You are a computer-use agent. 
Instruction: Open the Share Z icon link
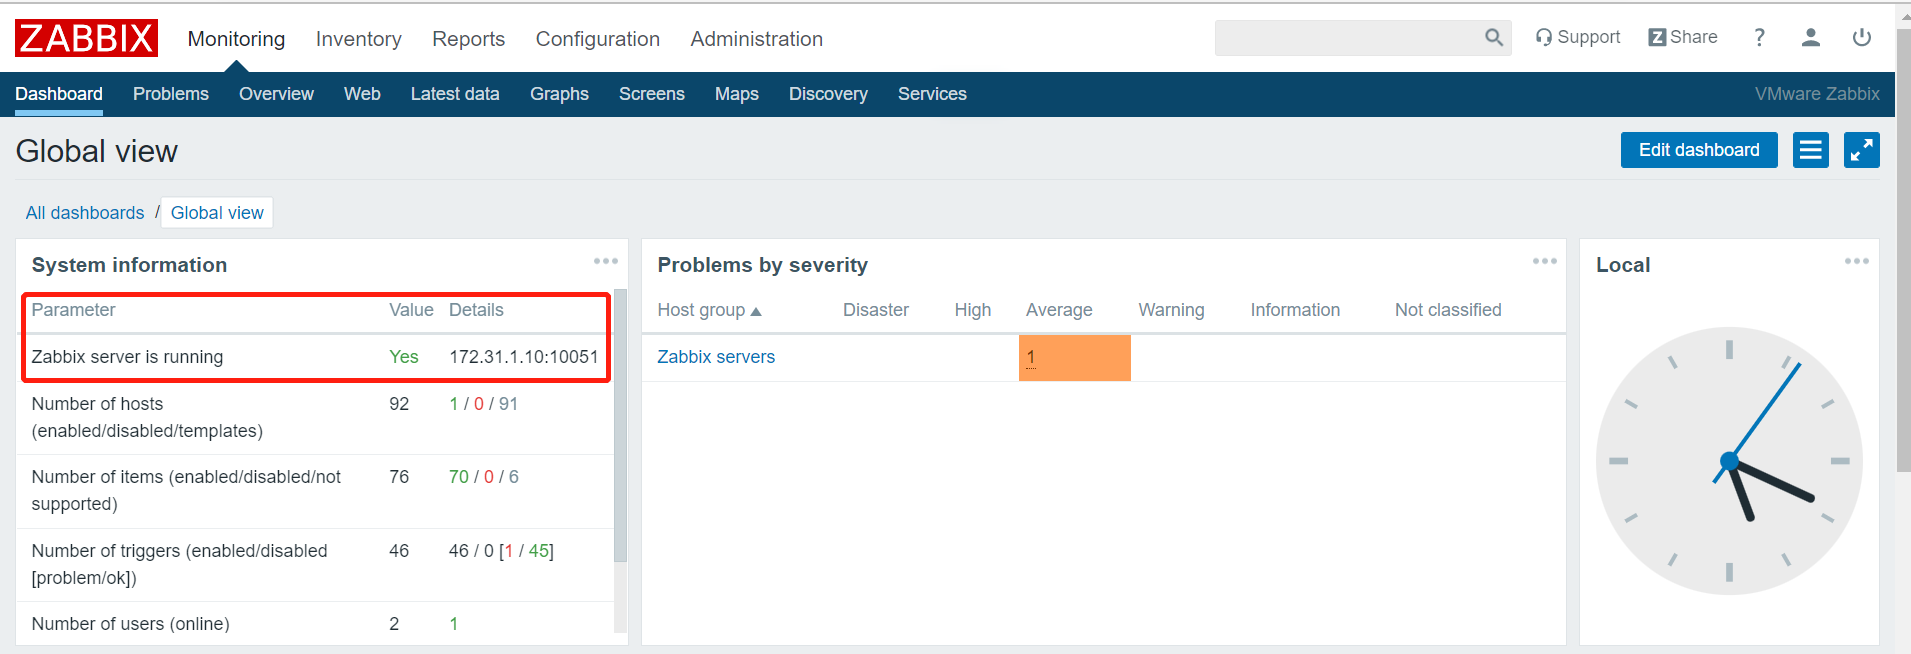1683,37
